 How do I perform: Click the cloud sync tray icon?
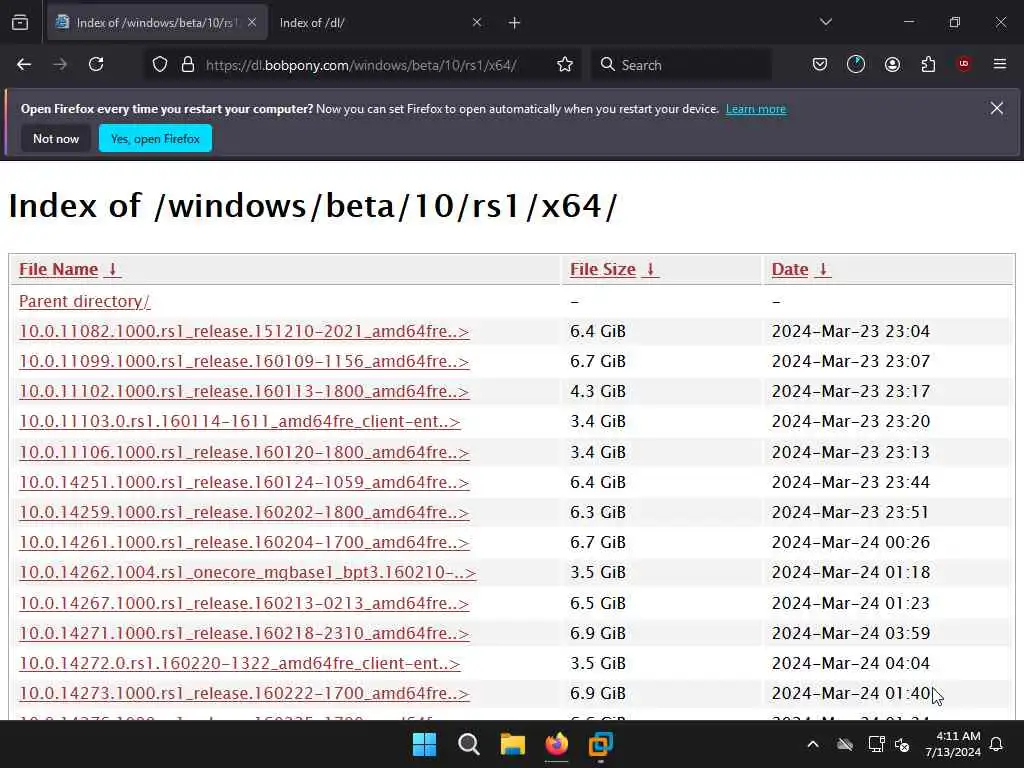pyautogui.click(x=844, y=744)
